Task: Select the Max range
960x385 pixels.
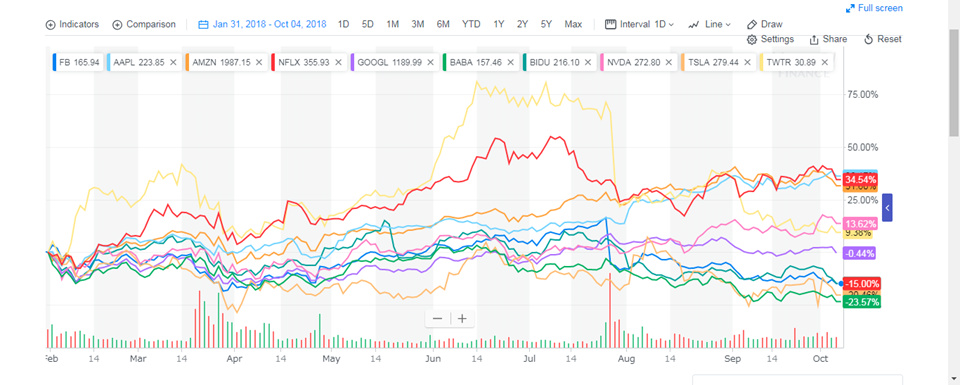Action: click(573, 24)
